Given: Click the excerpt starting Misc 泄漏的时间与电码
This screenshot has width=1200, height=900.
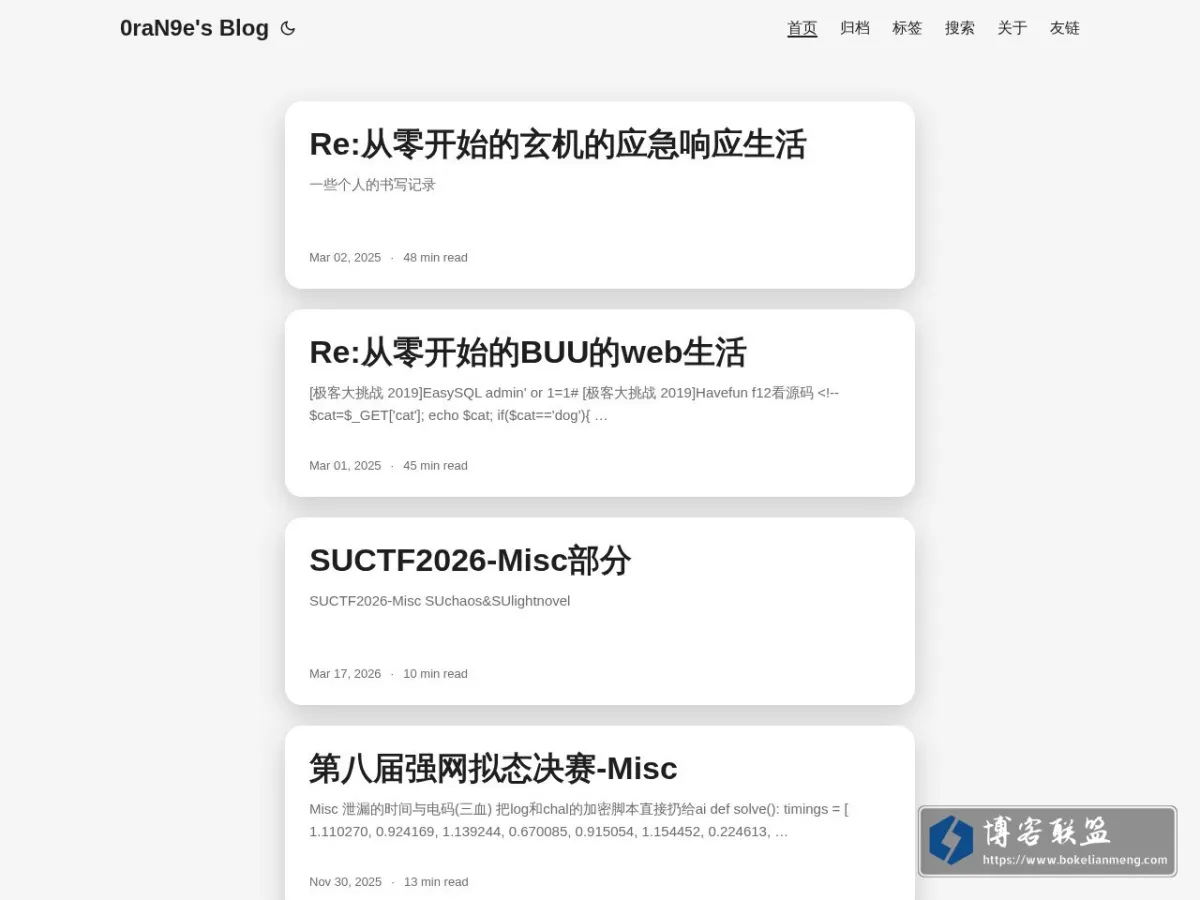Looking at the screenshot, I should [x=579, y=820].
